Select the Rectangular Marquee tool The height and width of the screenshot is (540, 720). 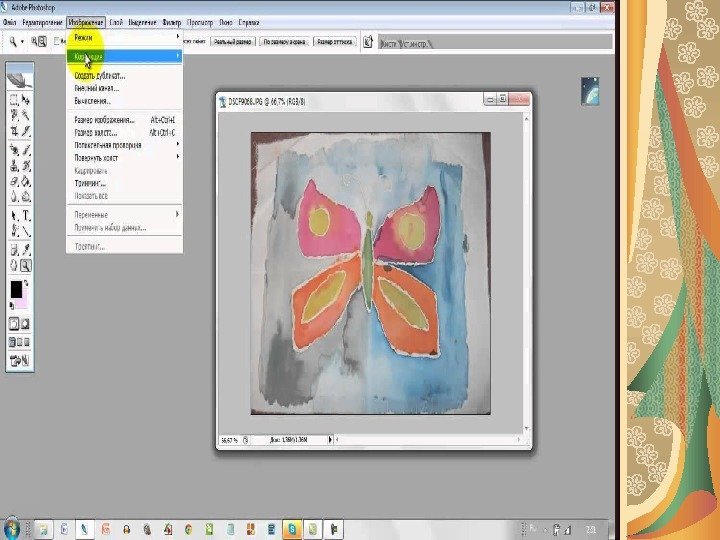14,100
